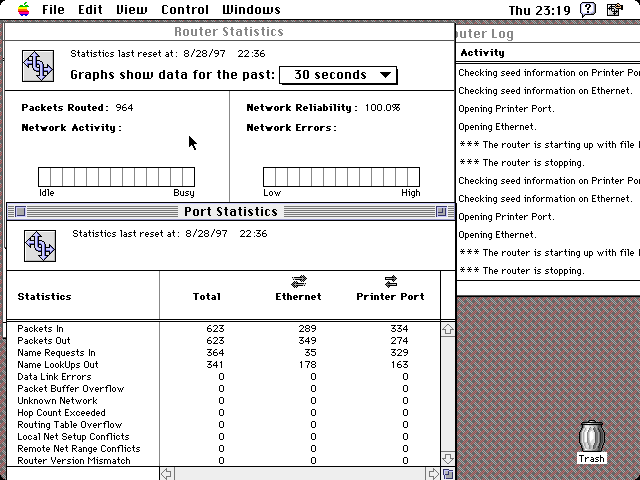Image resolution: width=640 pixels, height=480 pixels.
Task: Select the Packet Buffer Overflow row label
Action: [x=71, y=389]
